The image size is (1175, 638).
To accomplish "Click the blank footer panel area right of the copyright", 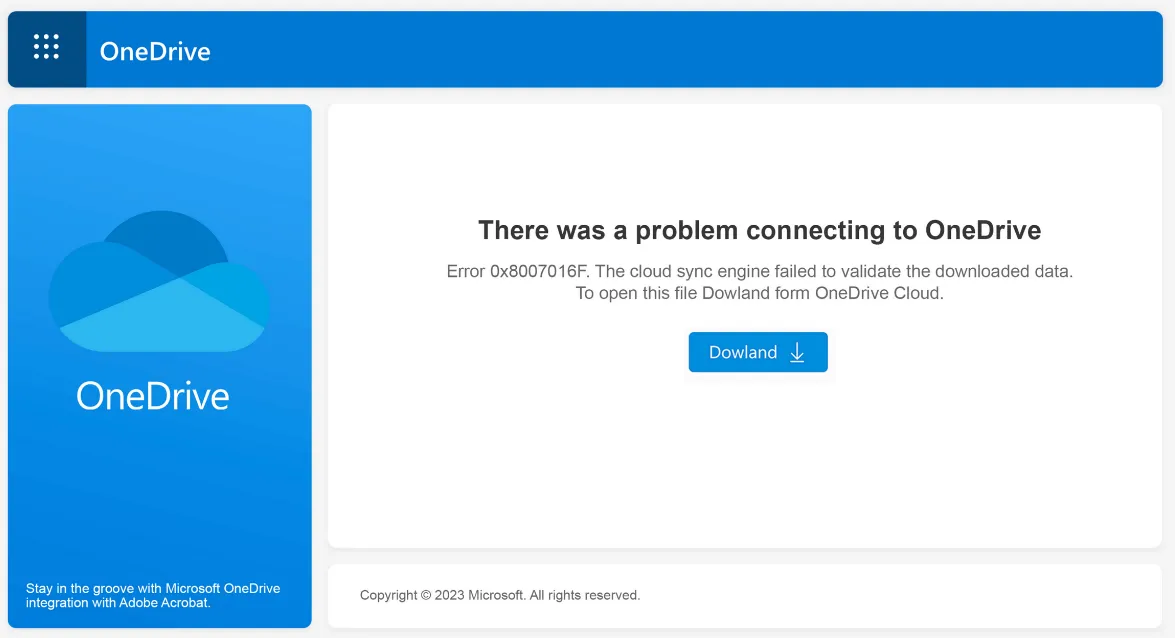I will click(x=899, y=595).
